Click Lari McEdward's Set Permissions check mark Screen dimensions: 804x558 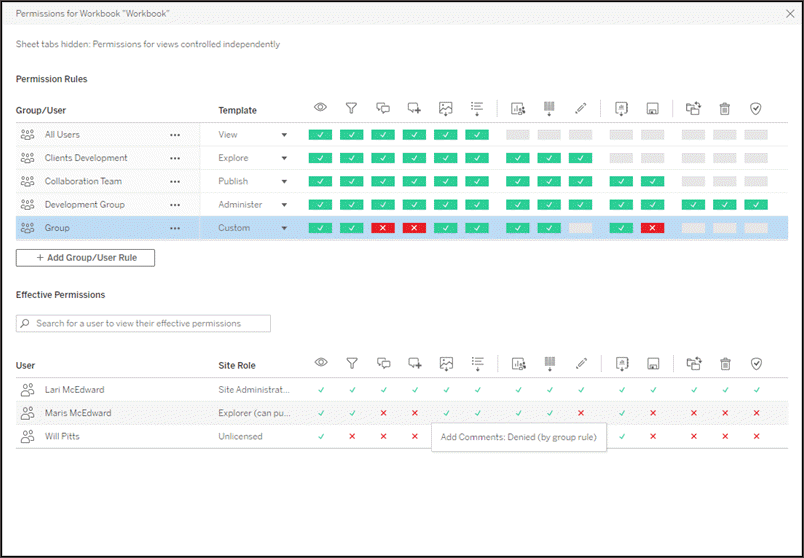(756, 390)
